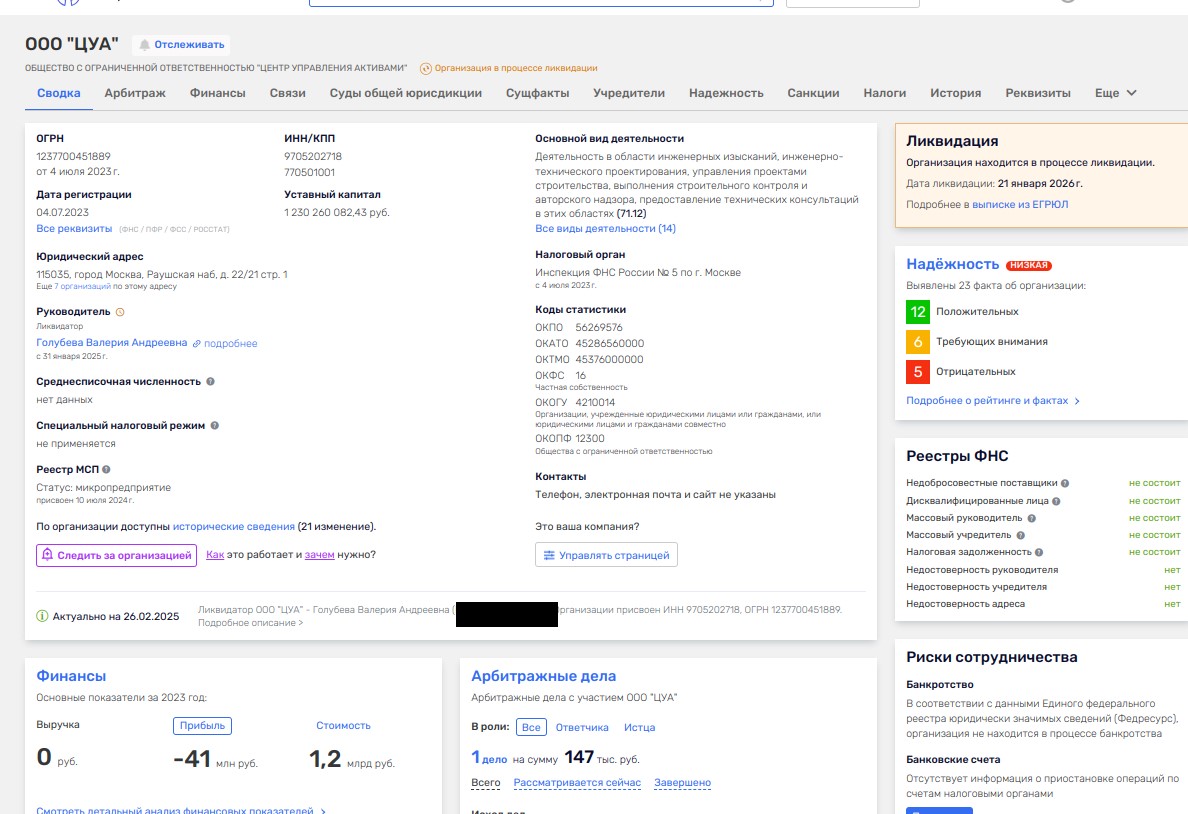Open the Санкции tab
The height and width of the screenshot is (814, 1188).
[813, 93]
